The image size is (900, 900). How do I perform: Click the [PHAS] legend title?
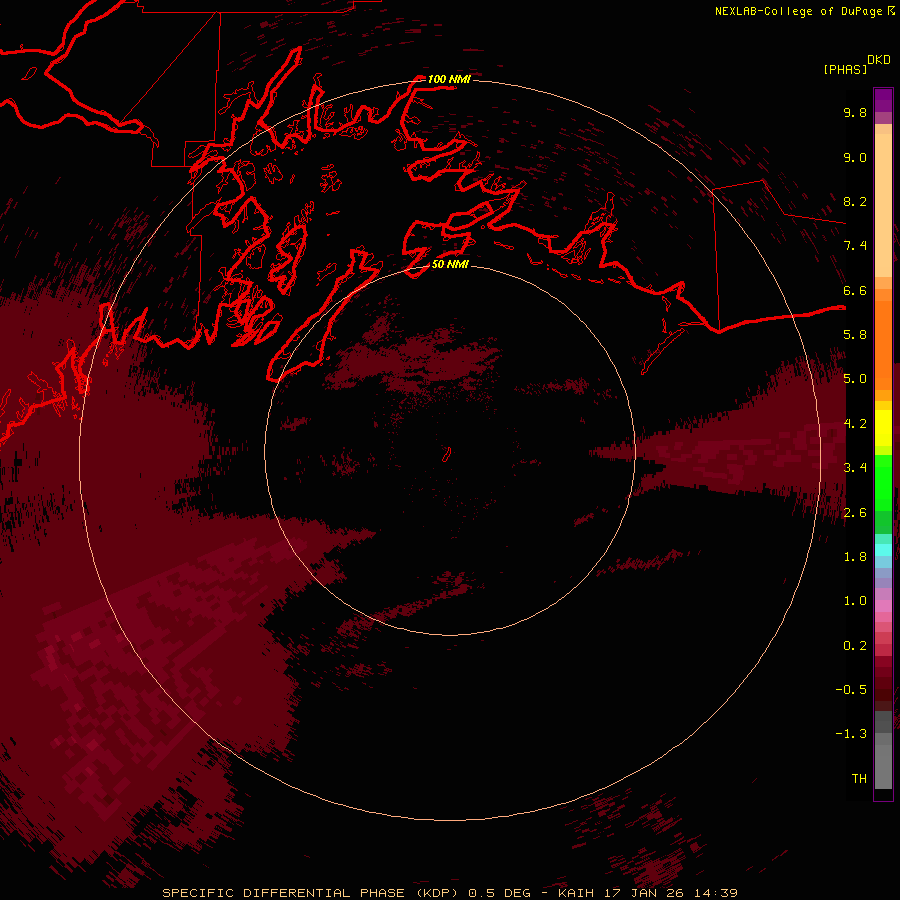(845, 69)
